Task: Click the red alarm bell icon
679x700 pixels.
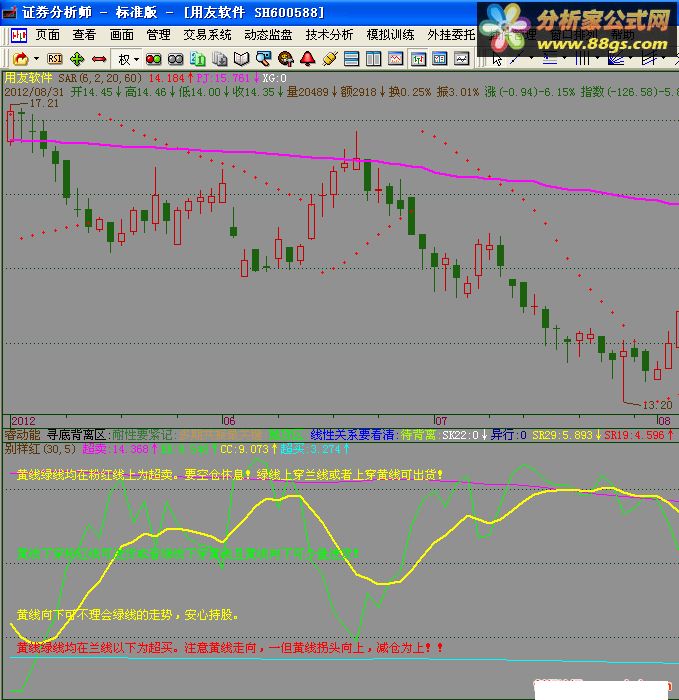Action: 308,59
